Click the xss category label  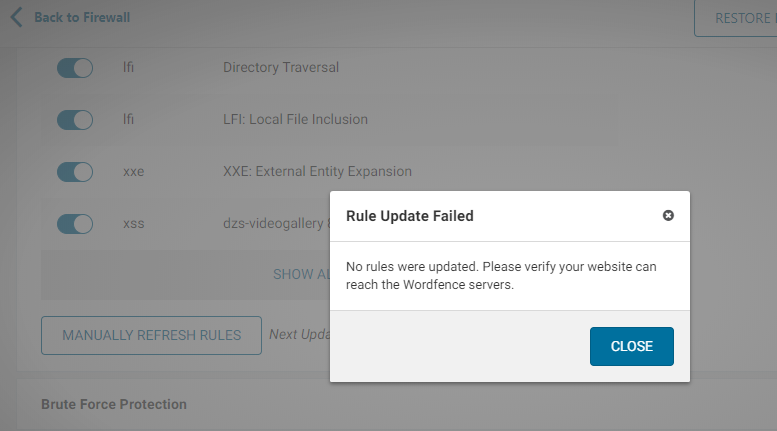point(134,223)
